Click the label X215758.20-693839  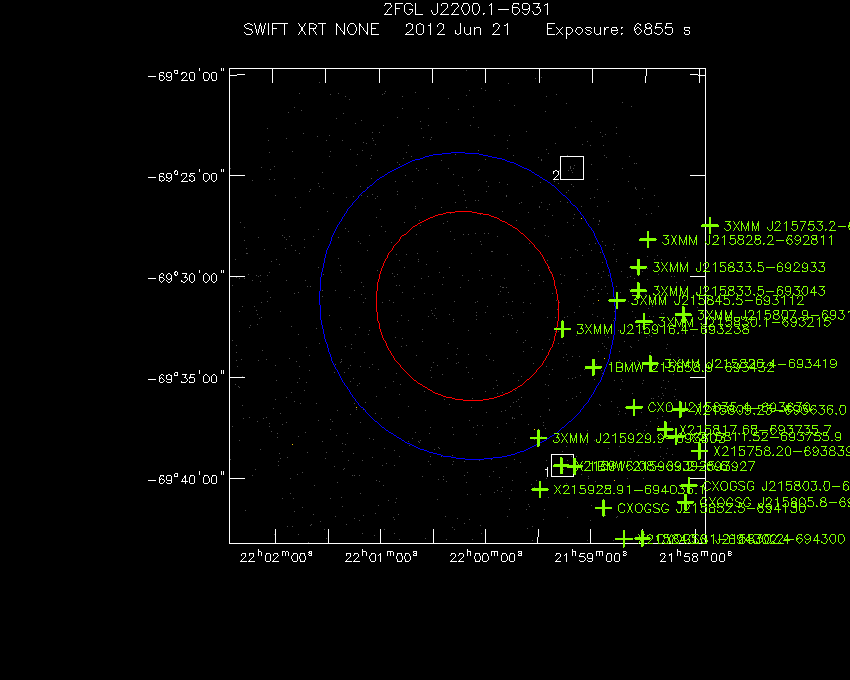click(x=781, y=452)
